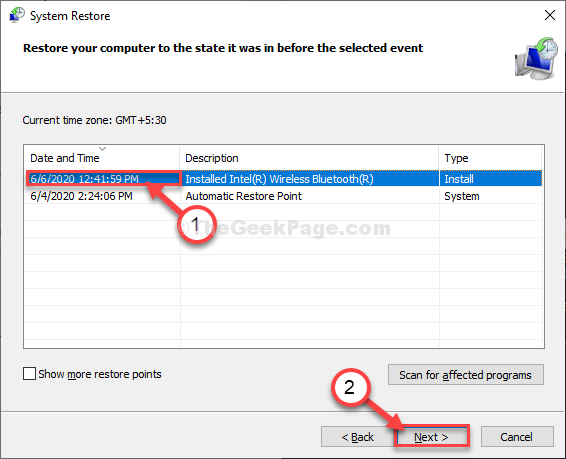
Task: Click the Install type cell
Action: [459, 179]
